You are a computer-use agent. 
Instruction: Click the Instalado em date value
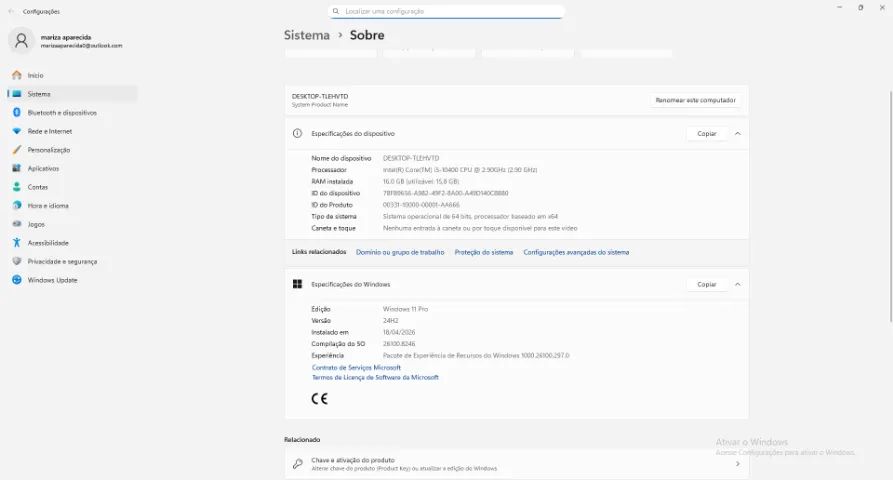click(399, 333)
